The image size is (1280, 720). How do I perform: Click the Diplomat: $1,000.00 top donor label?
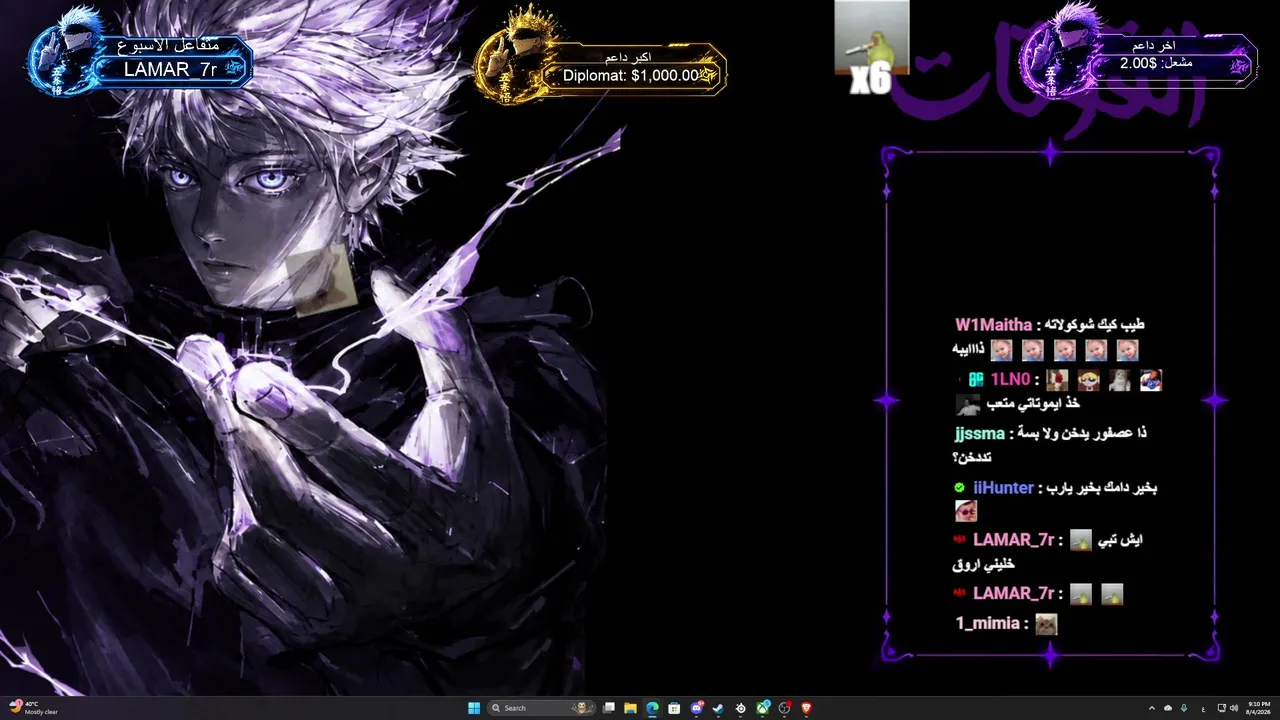click(630, 75)
